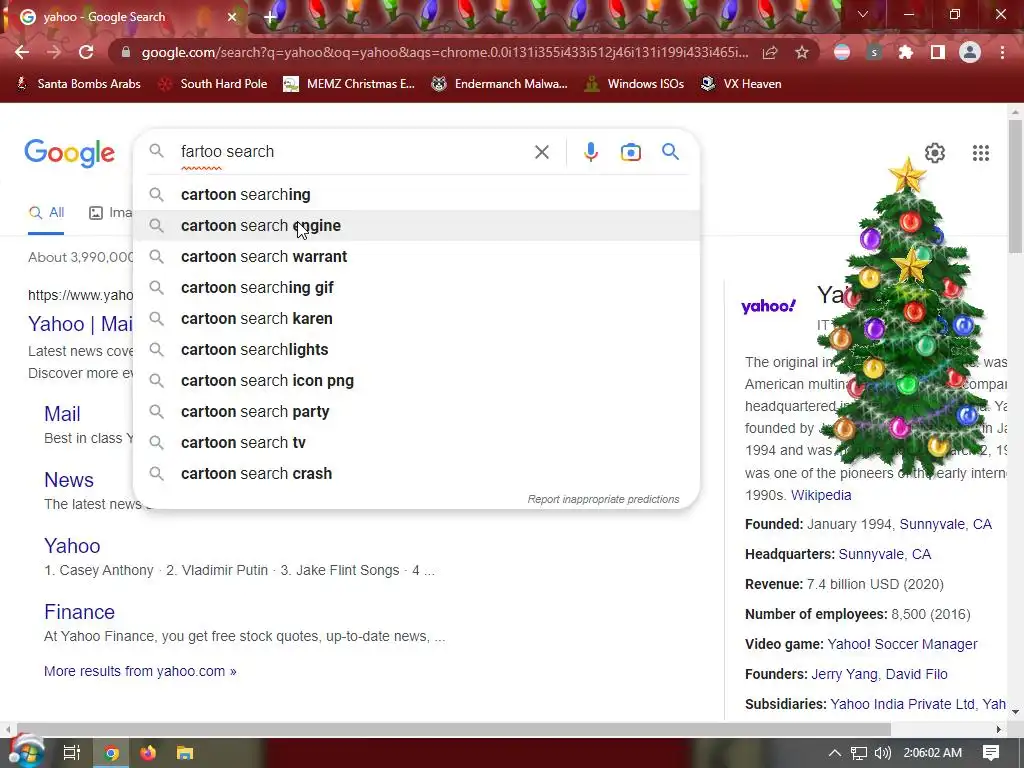Share this page from the address bar
Viewport: 1024px width, 768px height.
769,52
